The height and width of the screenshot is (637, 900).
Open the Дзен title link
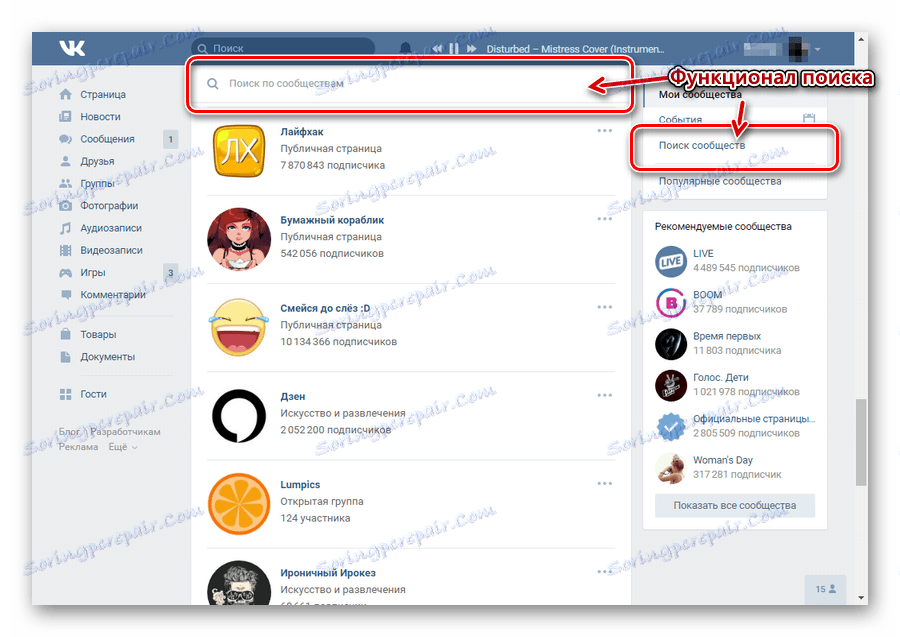click(x=293, y=397)
